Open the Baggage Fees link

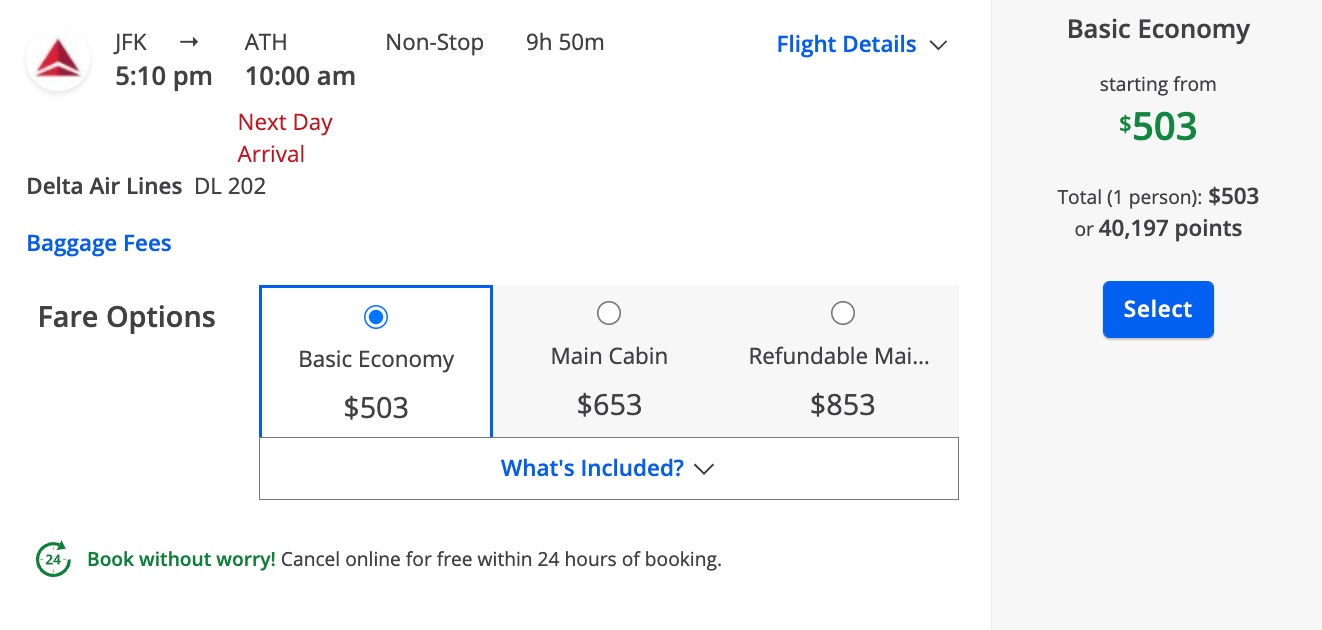tap(99, 243)
